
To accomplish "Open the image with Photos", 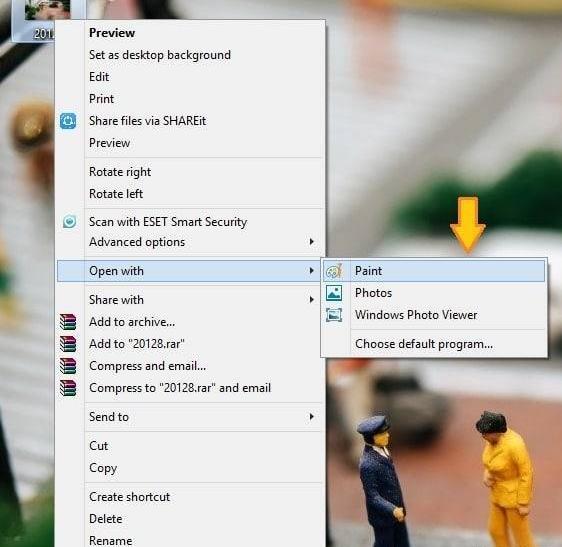I will click(x=434, y=293).
